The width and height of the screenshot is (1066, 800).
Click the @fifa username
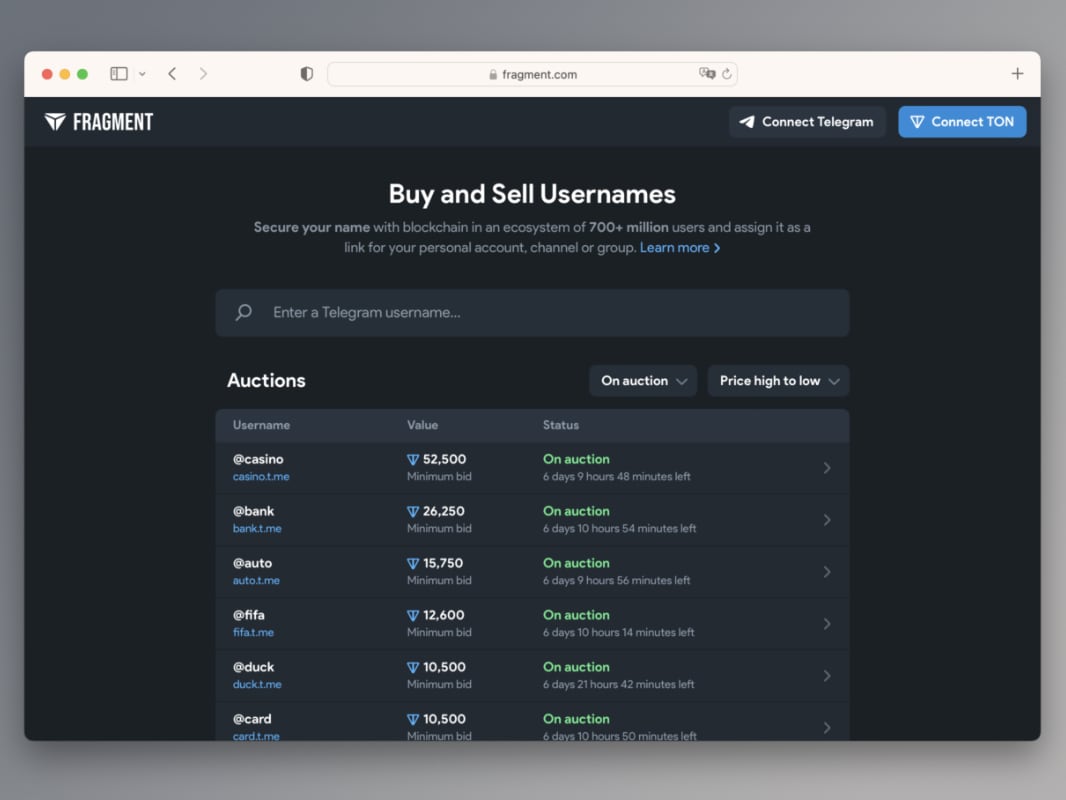click(x=248, y=615)
